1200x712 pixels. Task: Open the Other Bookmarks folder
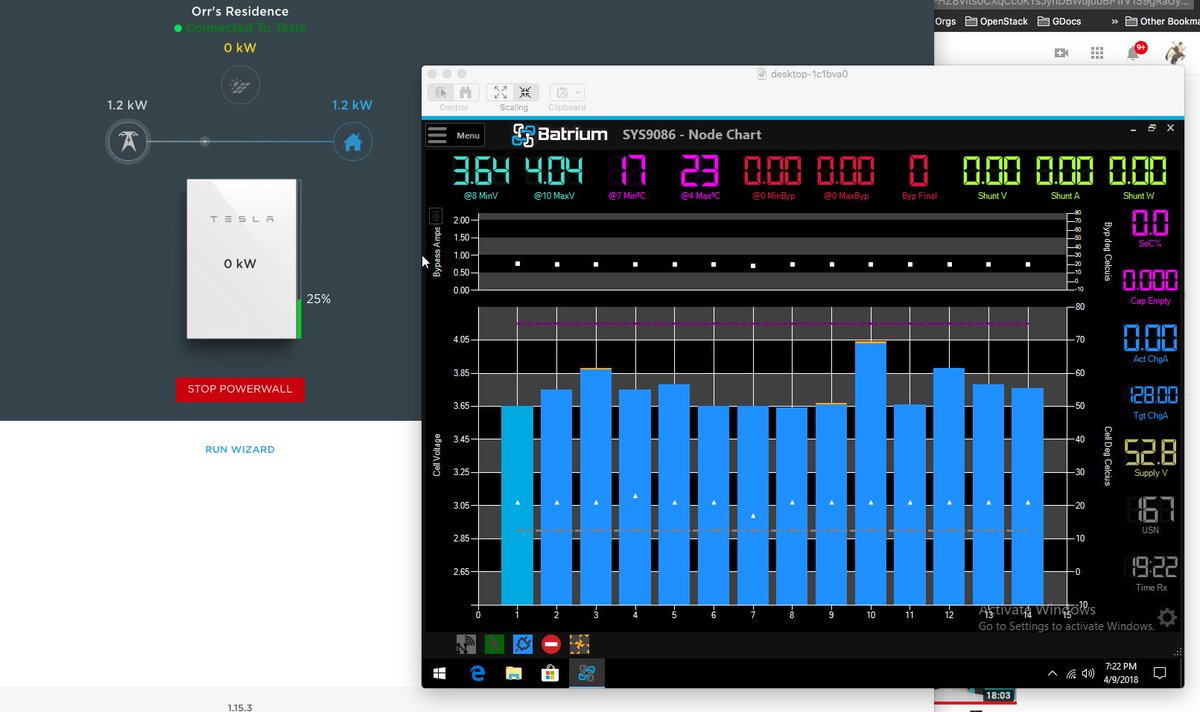coord(1162,21)
